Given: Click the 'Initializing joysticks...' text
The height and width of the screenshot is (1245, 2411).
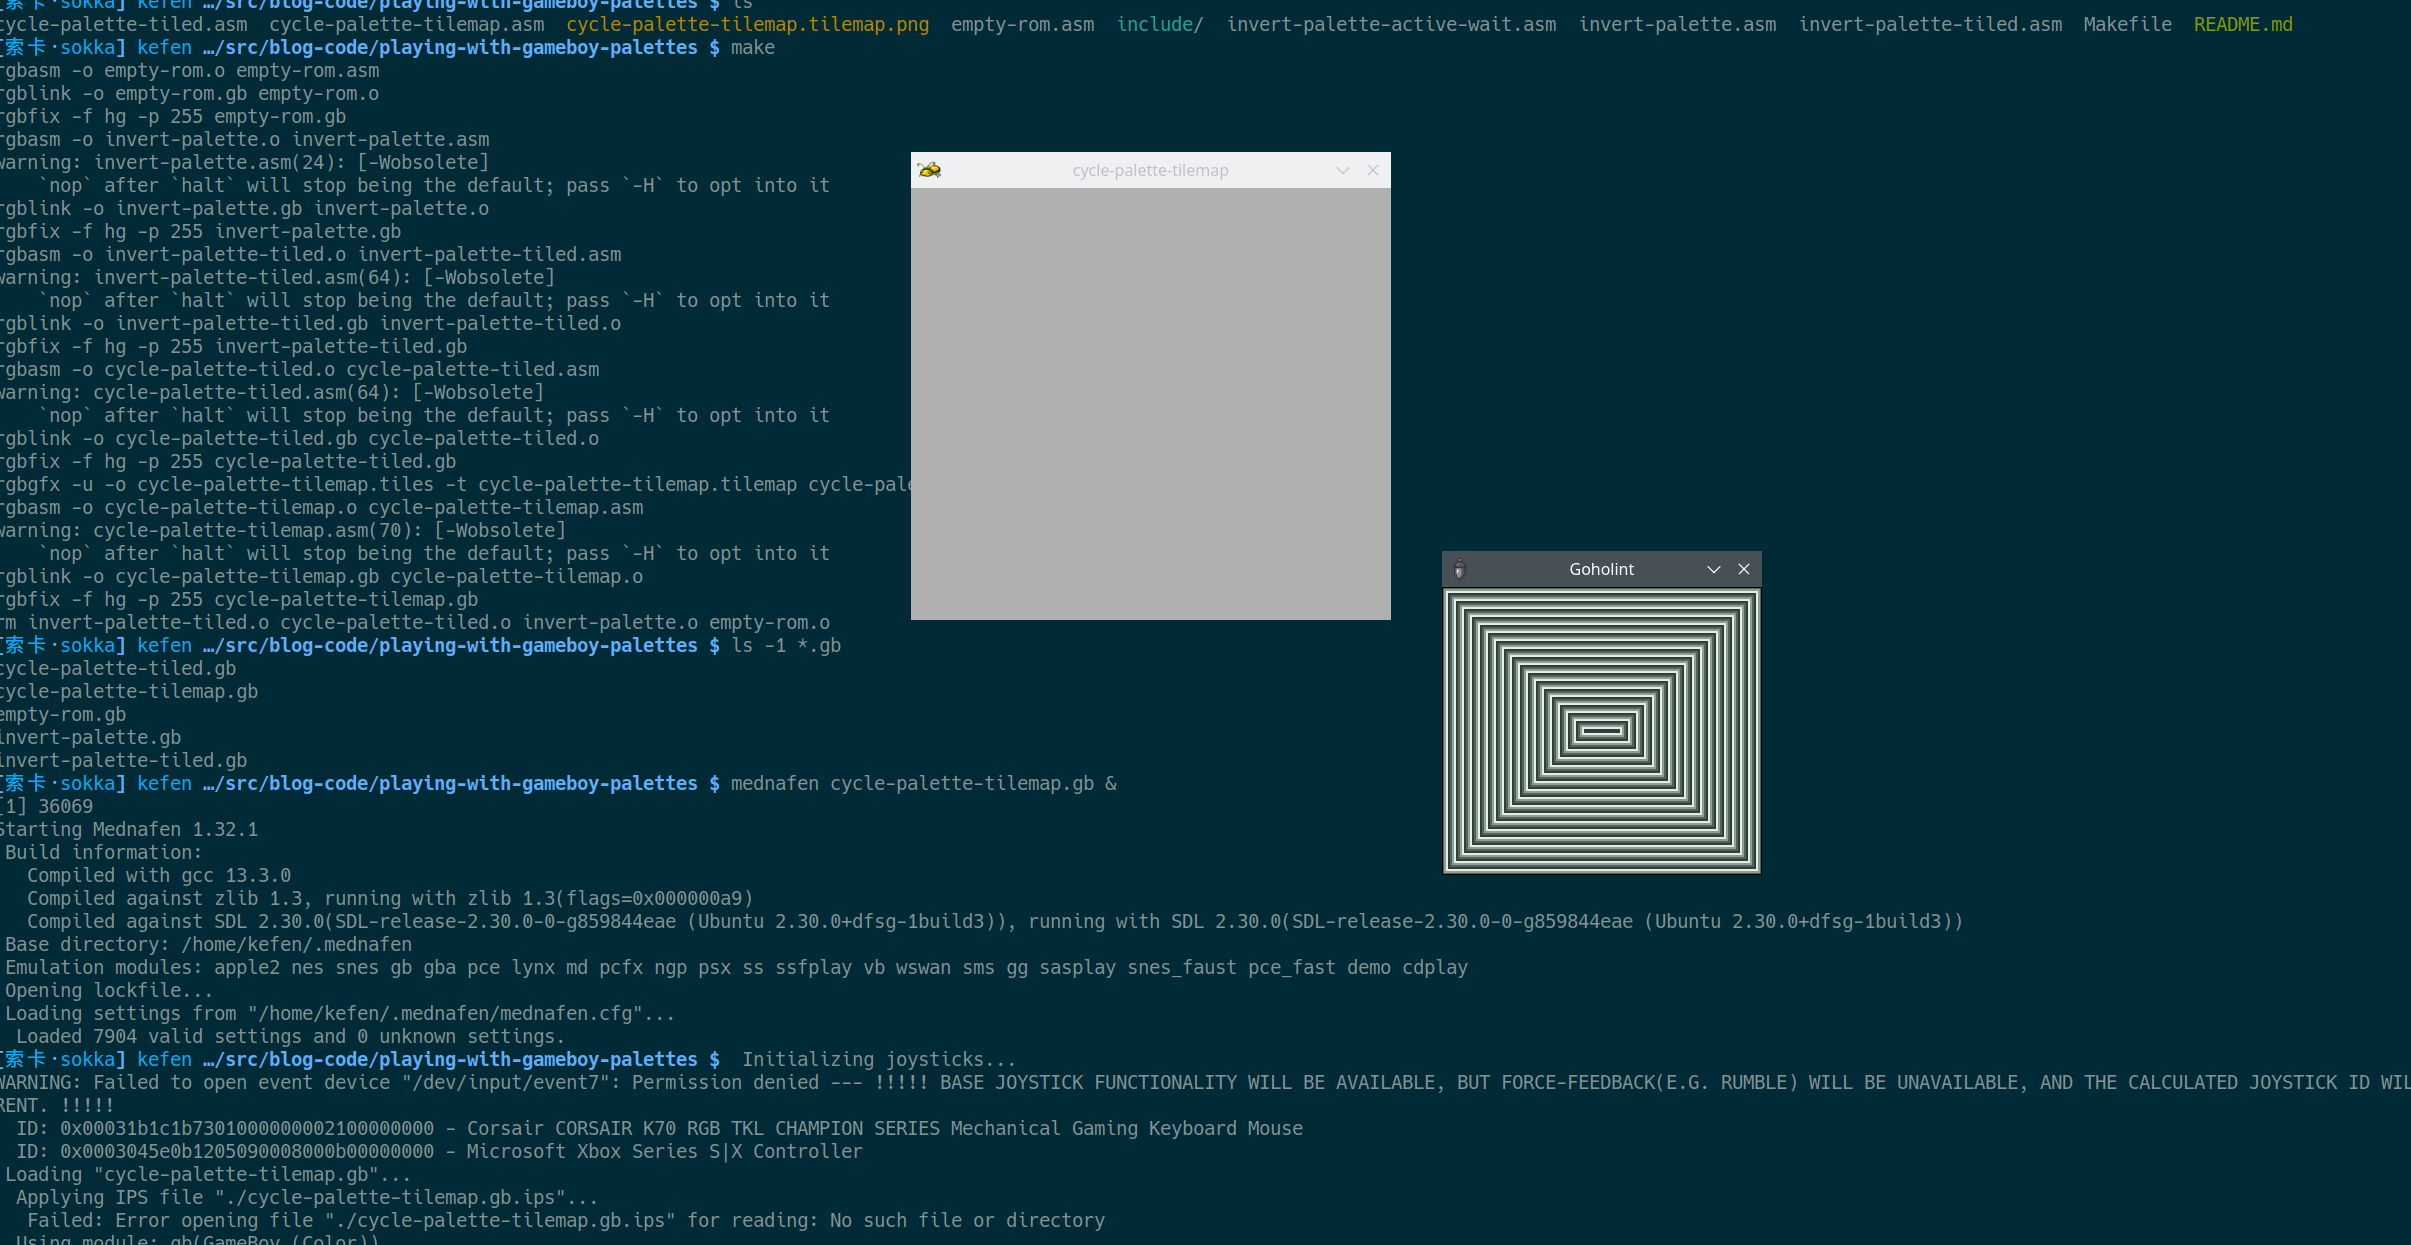Looking at the screenshot, I should click(879, 1059).
